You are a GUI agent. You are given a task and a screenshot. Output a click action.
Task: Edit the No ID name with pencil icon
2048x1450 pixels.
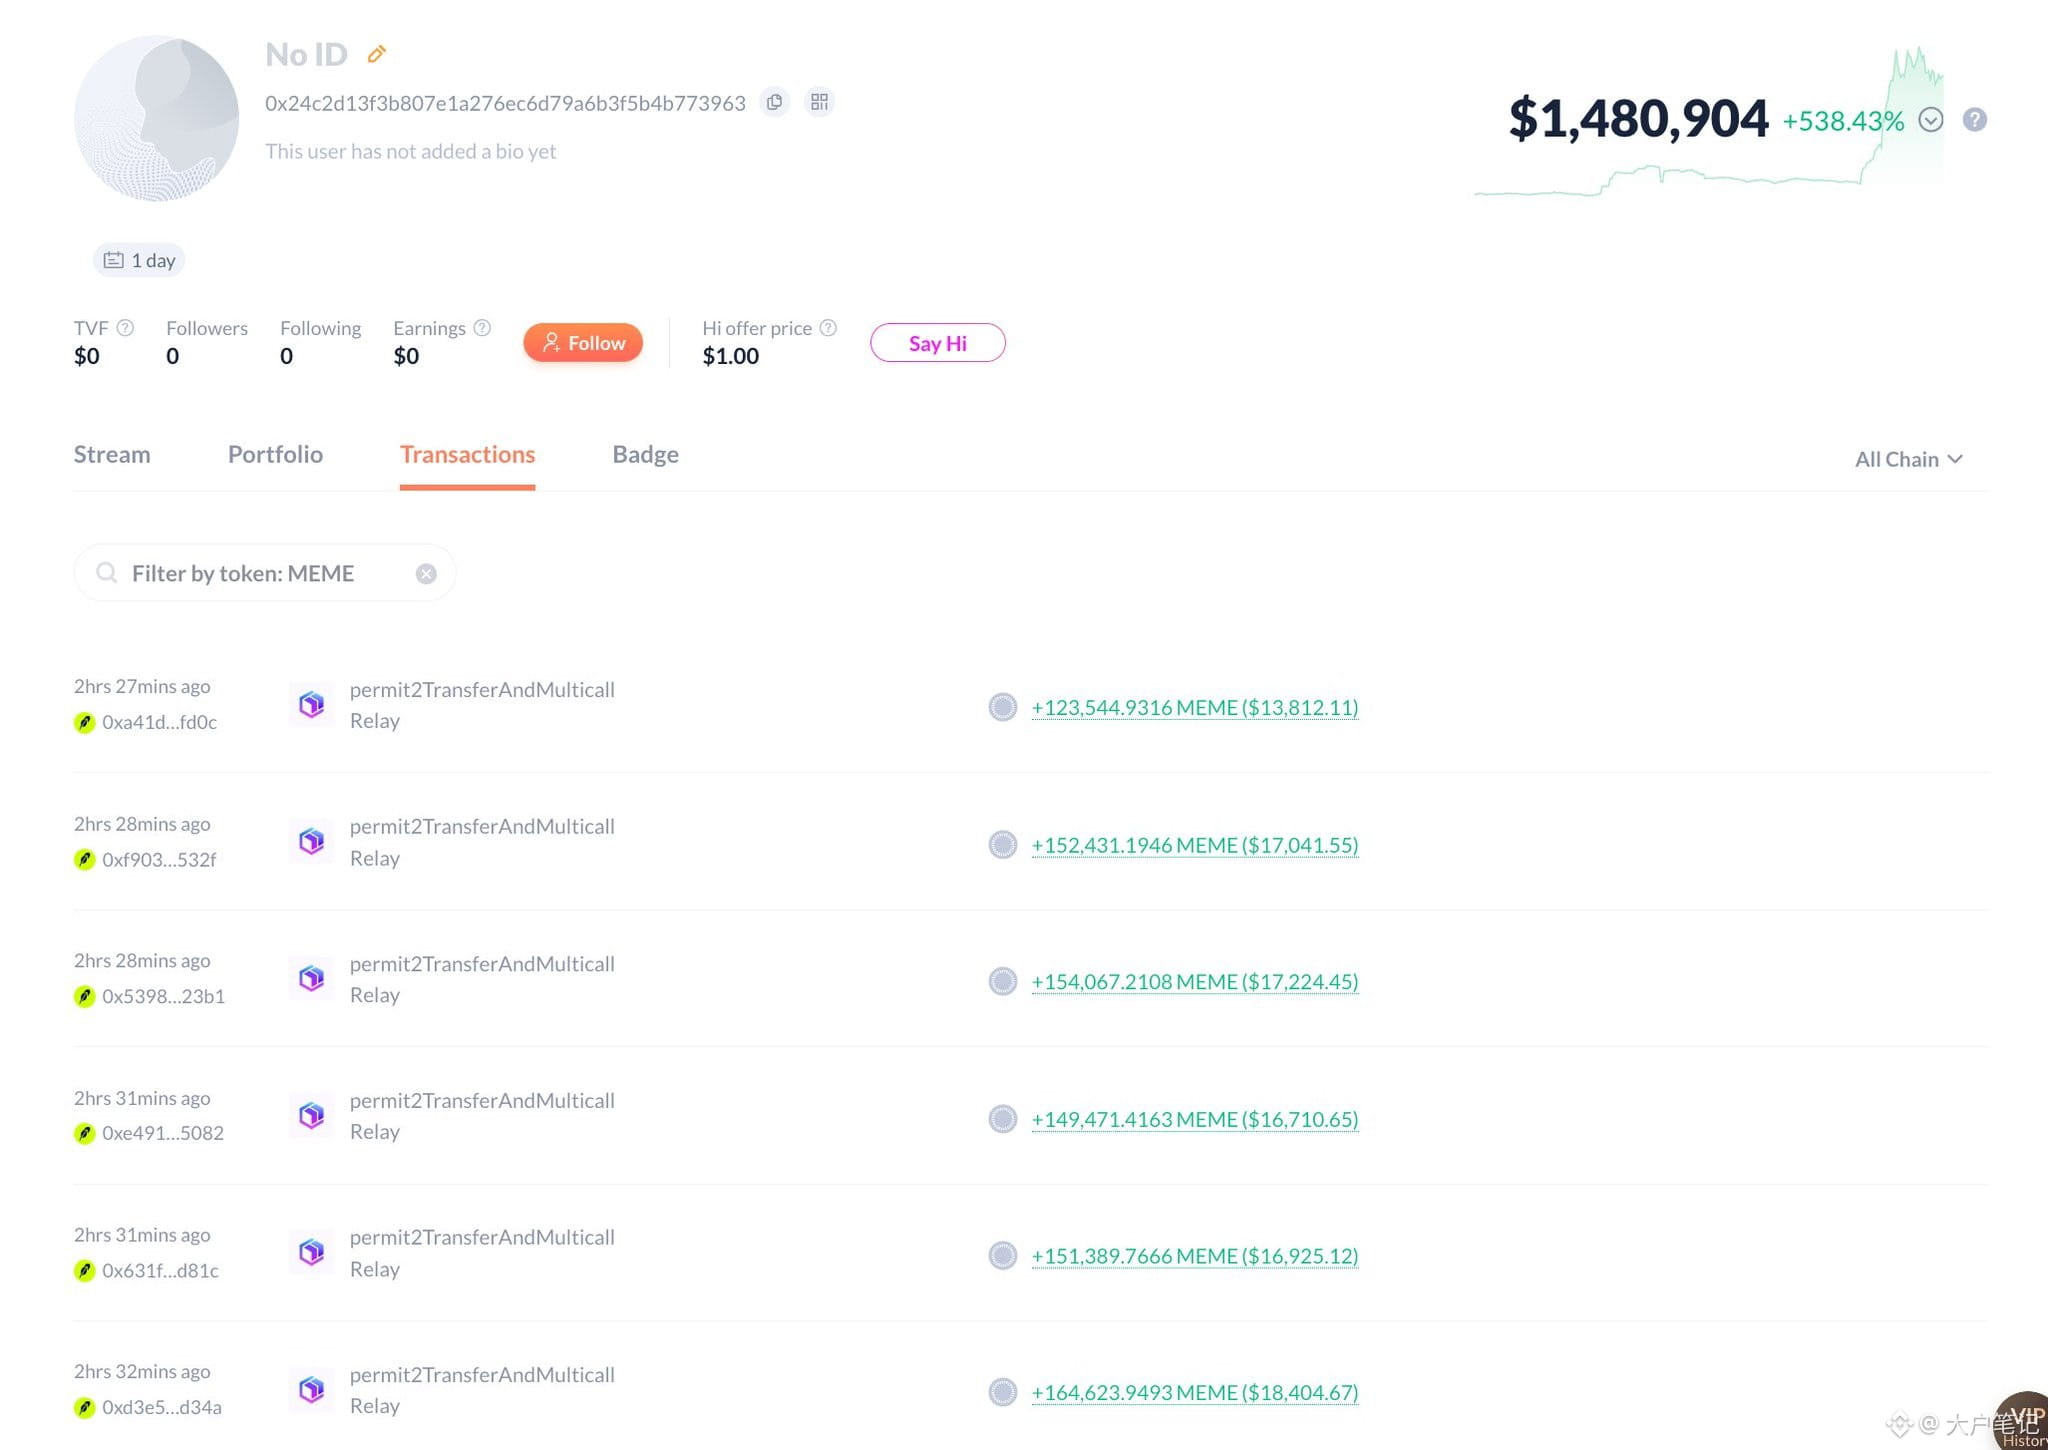click(377, 54)
